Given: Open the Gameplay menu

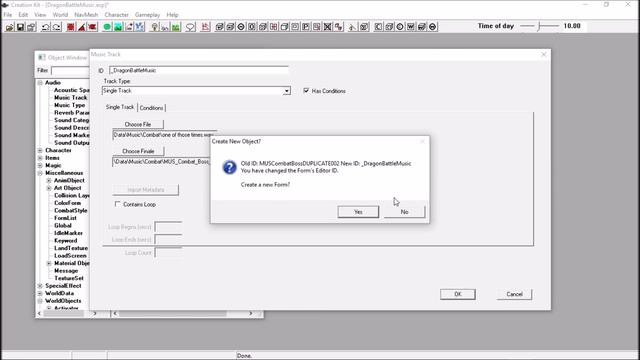Looking at the screenshot, I should [147, 15].
